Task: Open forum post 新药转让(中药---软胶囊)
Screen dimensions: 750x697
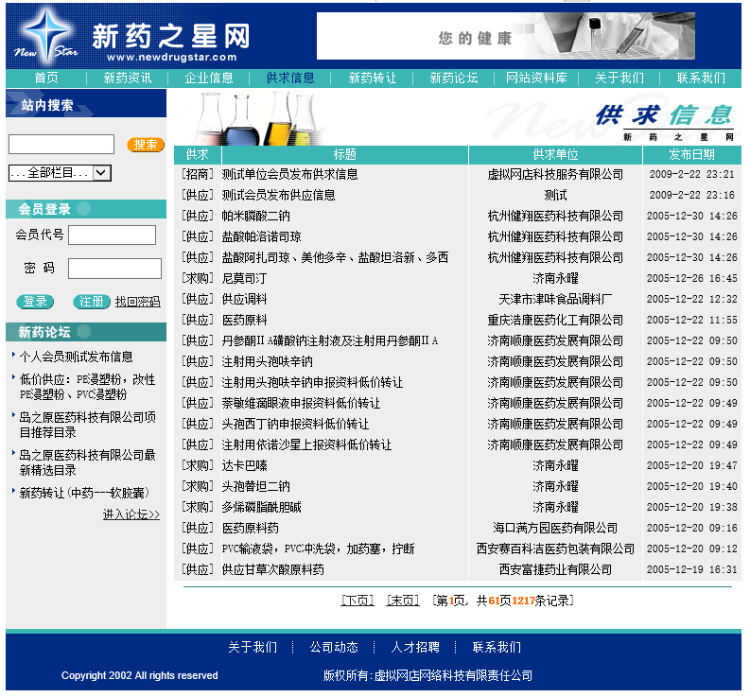Action: 84,493
